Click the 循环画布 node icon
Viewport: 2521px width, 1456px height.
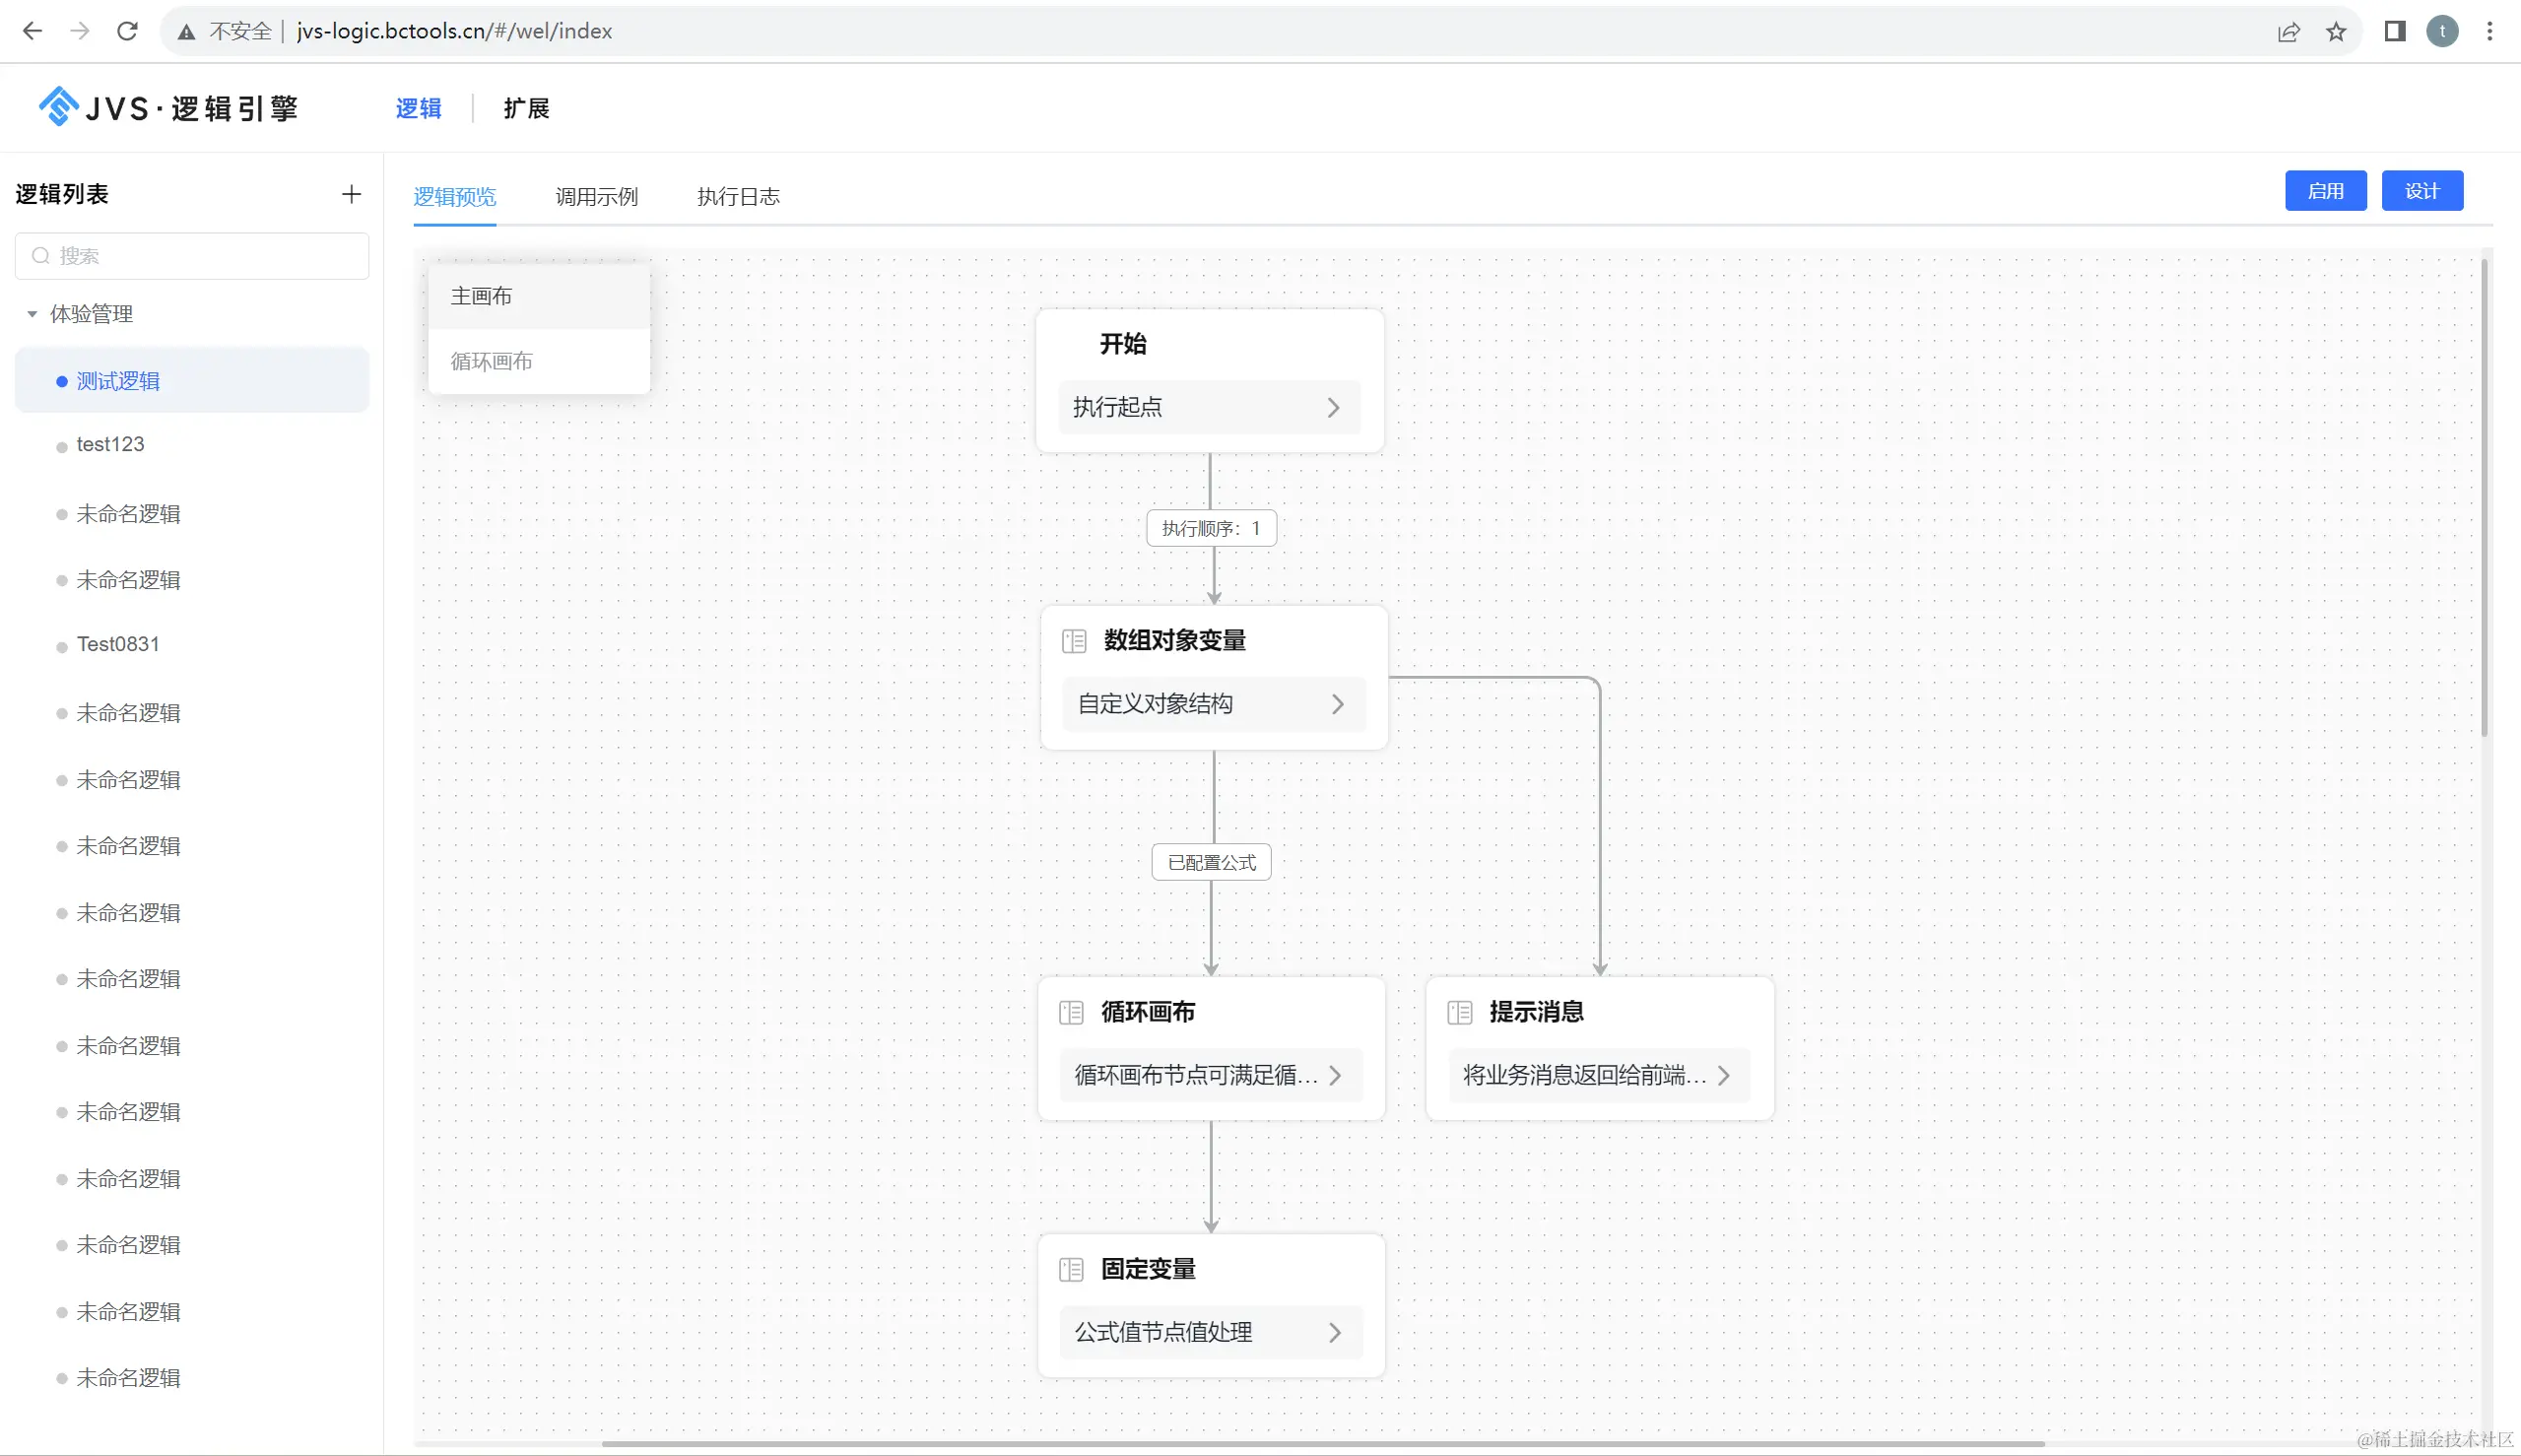[1071, 1012]
